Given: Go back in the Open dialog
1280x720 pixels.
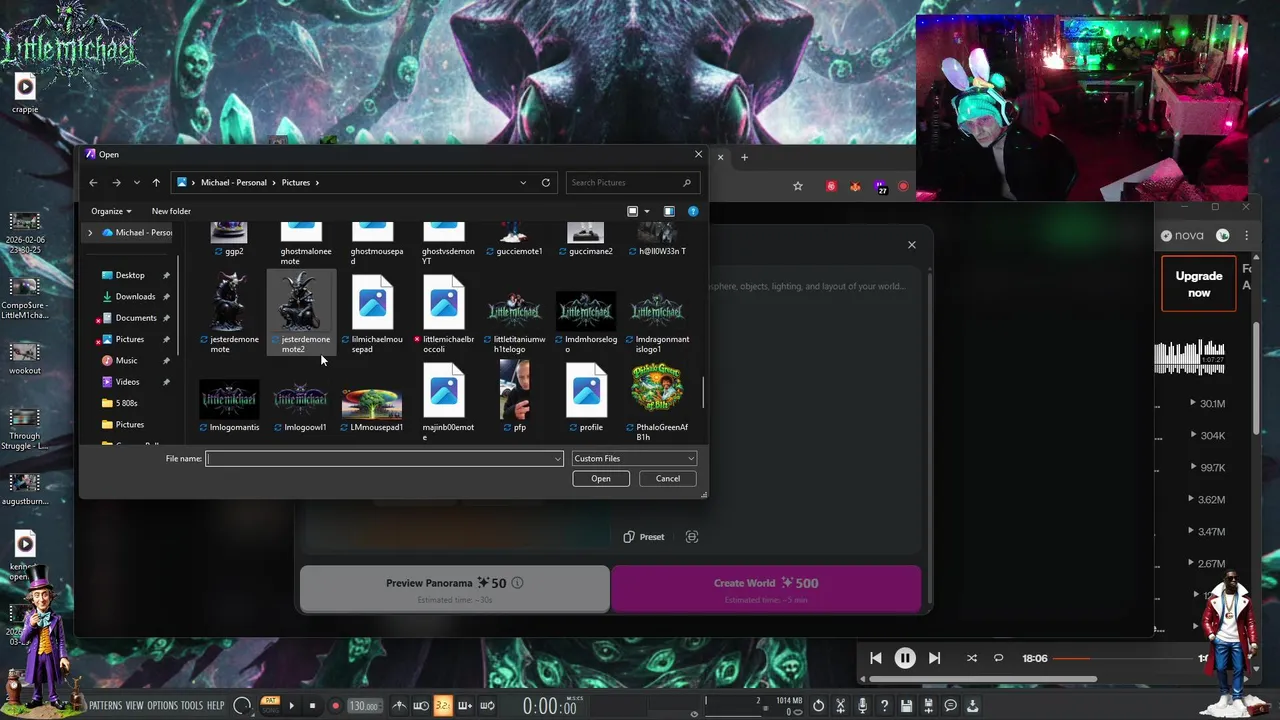Looking at the screenshot, I should click(93, 182).
